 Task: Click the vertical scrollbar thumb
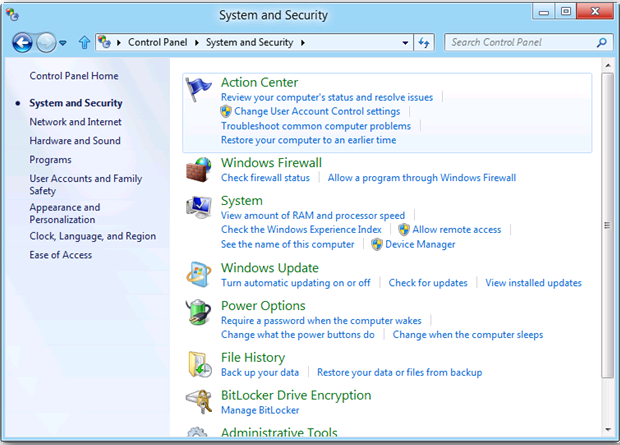(607, 225)
